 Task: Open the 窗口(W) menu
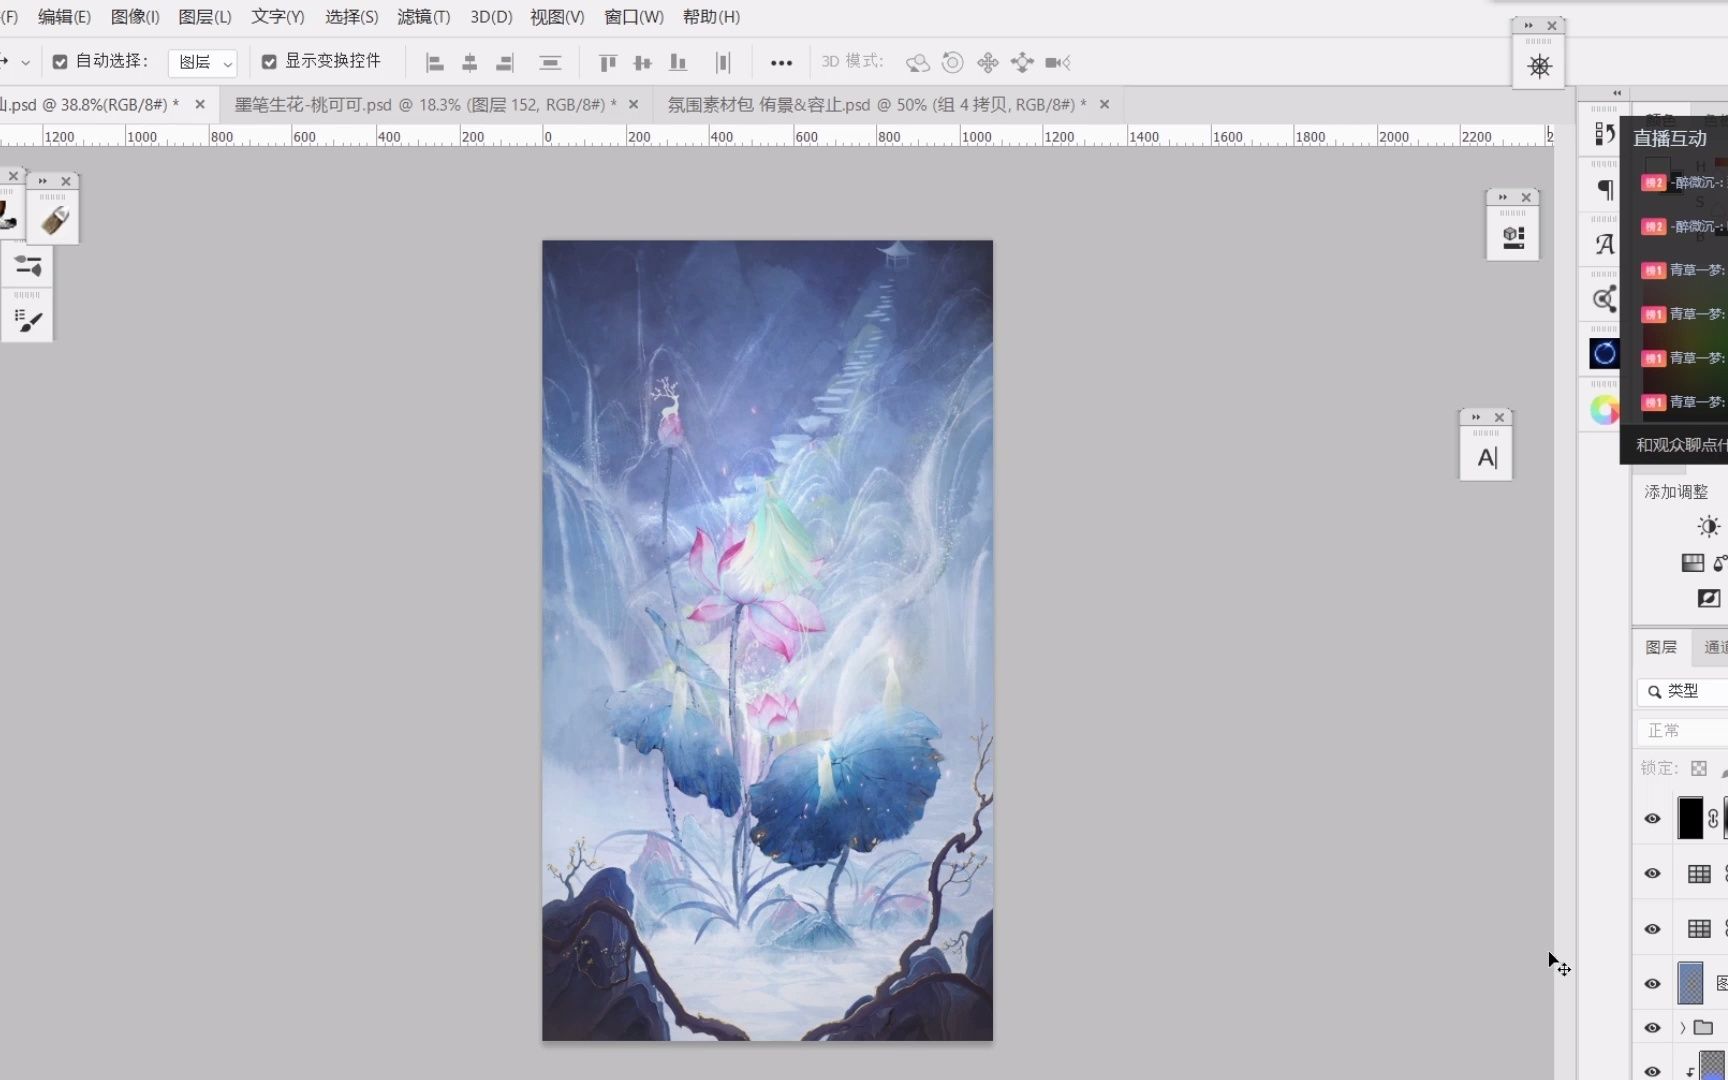[634, 17]
